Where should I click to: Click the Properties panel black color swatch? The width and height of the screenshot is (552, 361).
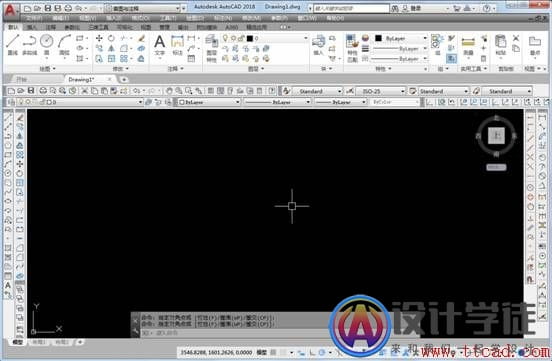379,38
